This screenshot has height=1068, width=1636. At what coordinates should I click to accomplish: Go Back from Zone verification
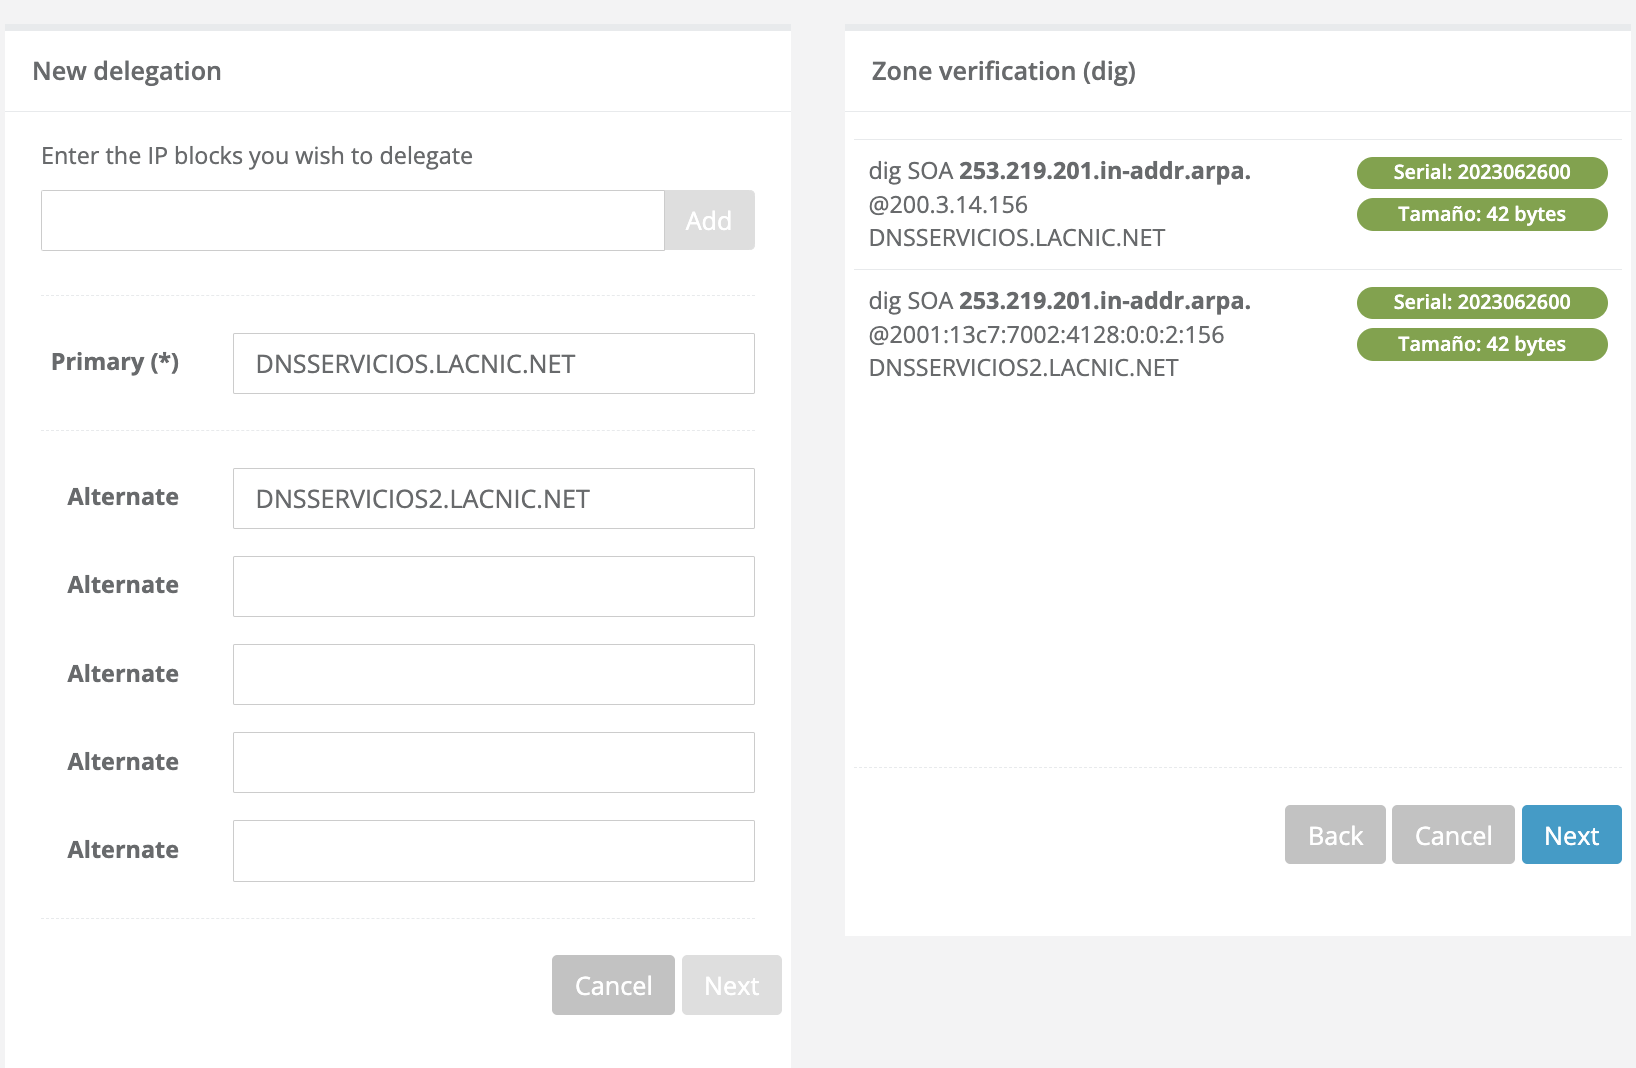point(1335,835)
